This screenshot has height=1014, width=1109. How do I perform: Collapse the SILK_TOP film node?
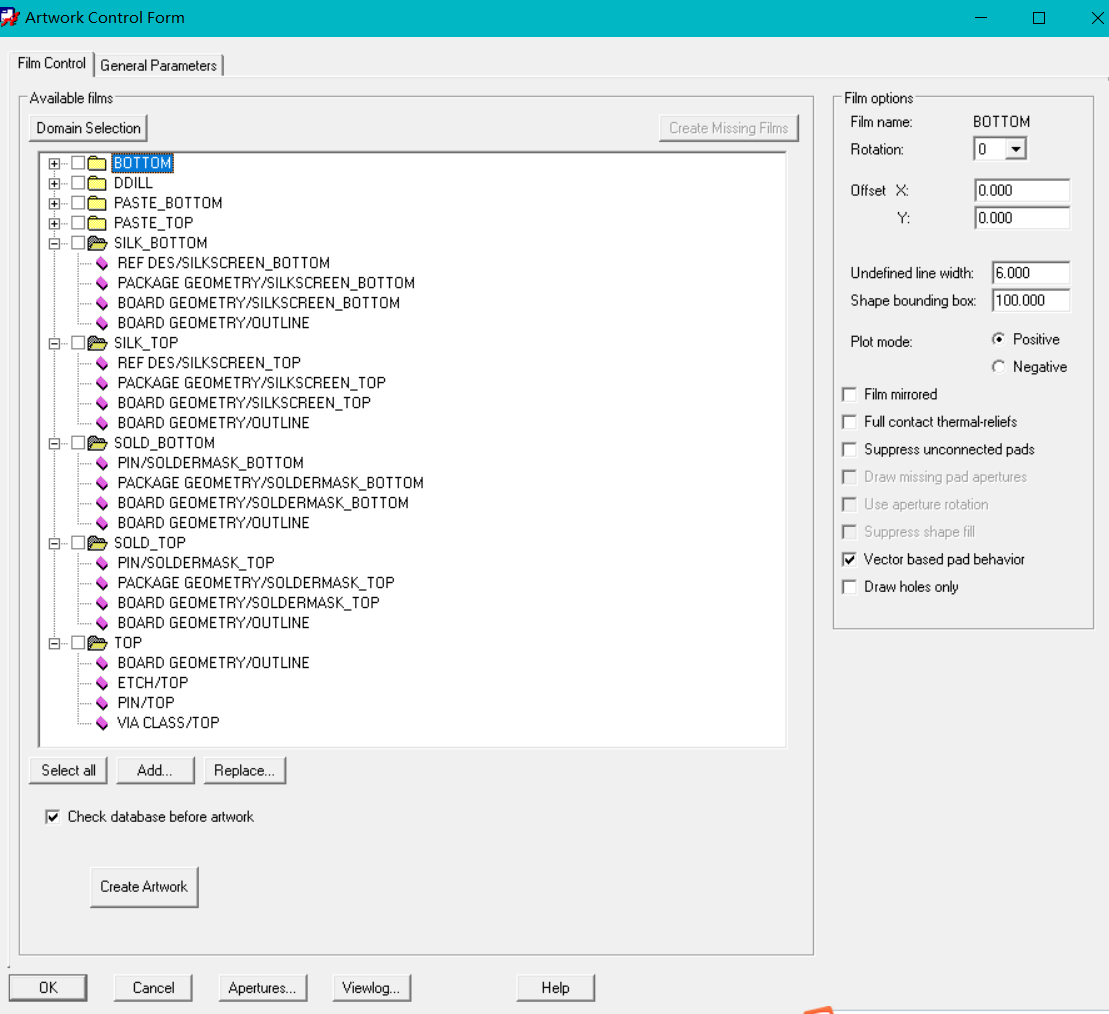pos(54,344)
